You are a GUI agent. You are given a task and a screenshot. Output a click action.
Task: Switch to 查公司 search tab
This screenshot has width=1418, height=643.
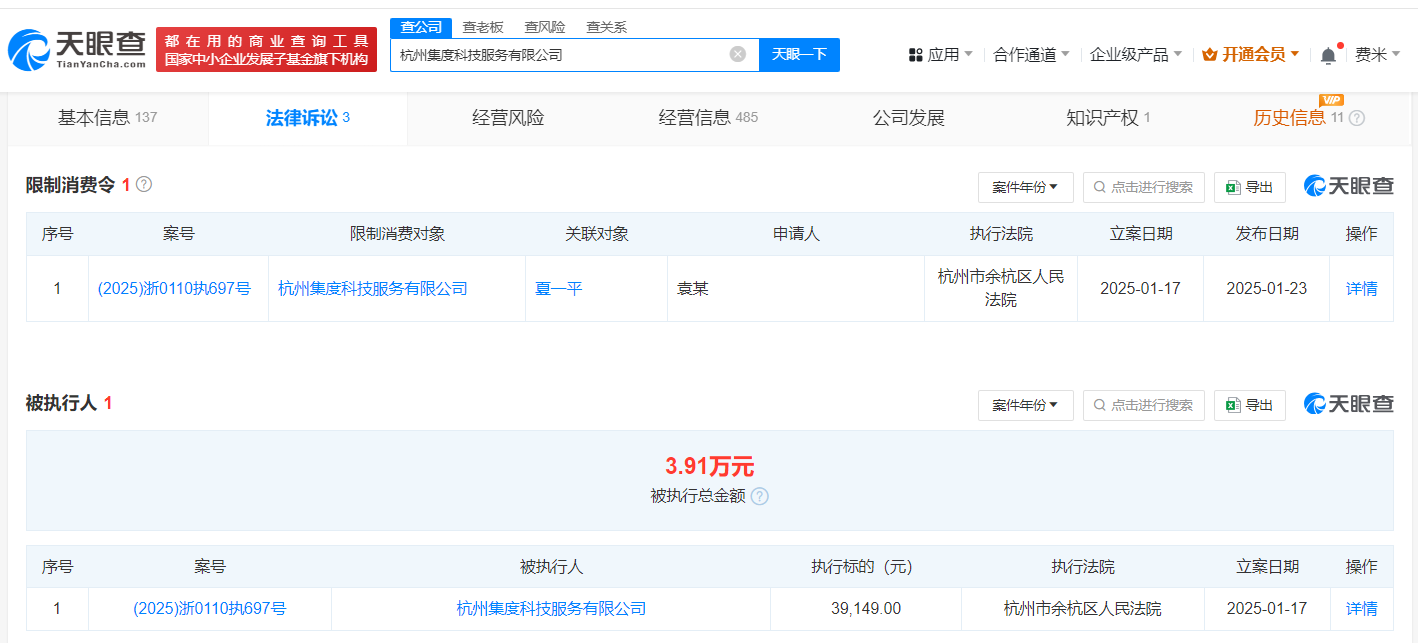(421, 27)
